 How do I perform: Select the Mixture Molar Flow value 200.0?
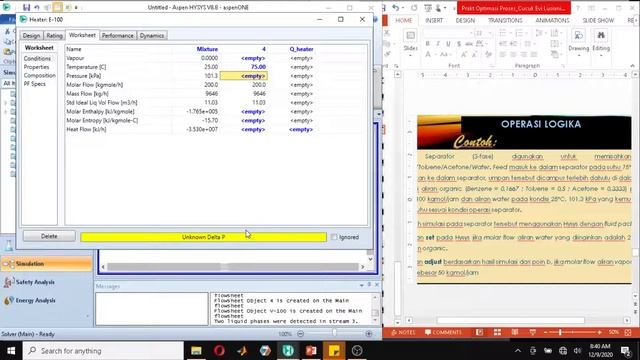click(211, 85)
